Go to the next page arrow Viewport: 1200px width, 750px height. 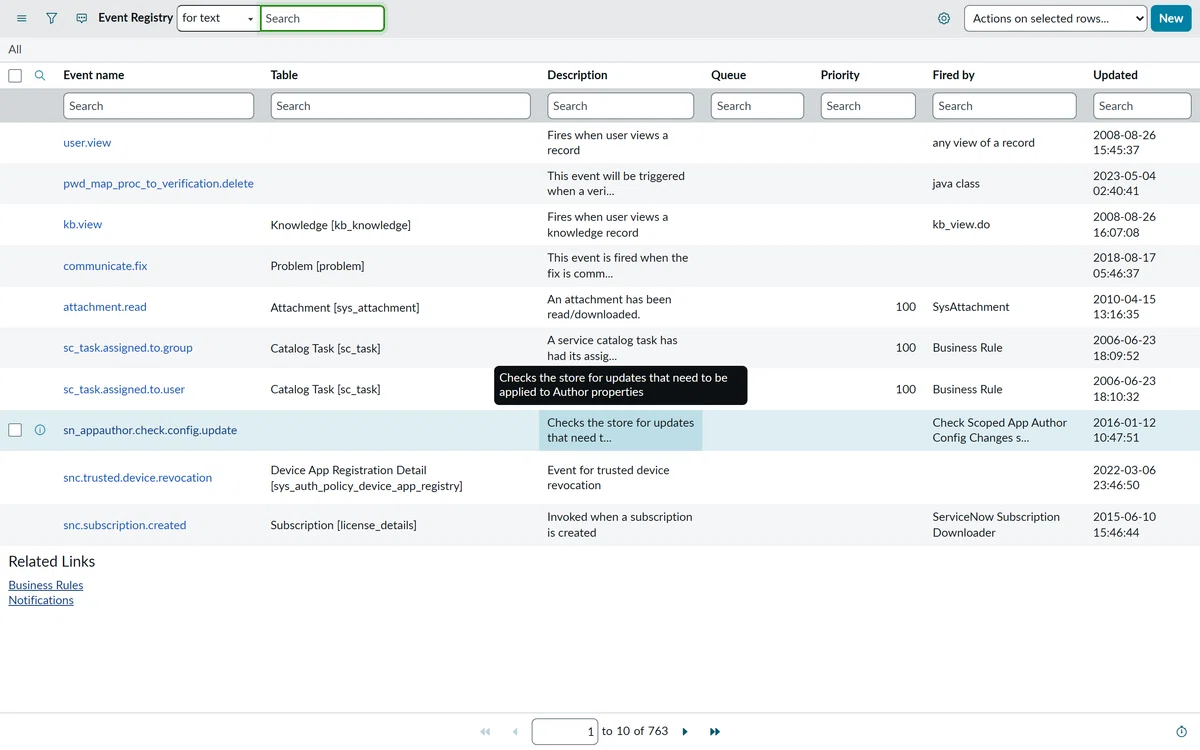coord(685,732)
